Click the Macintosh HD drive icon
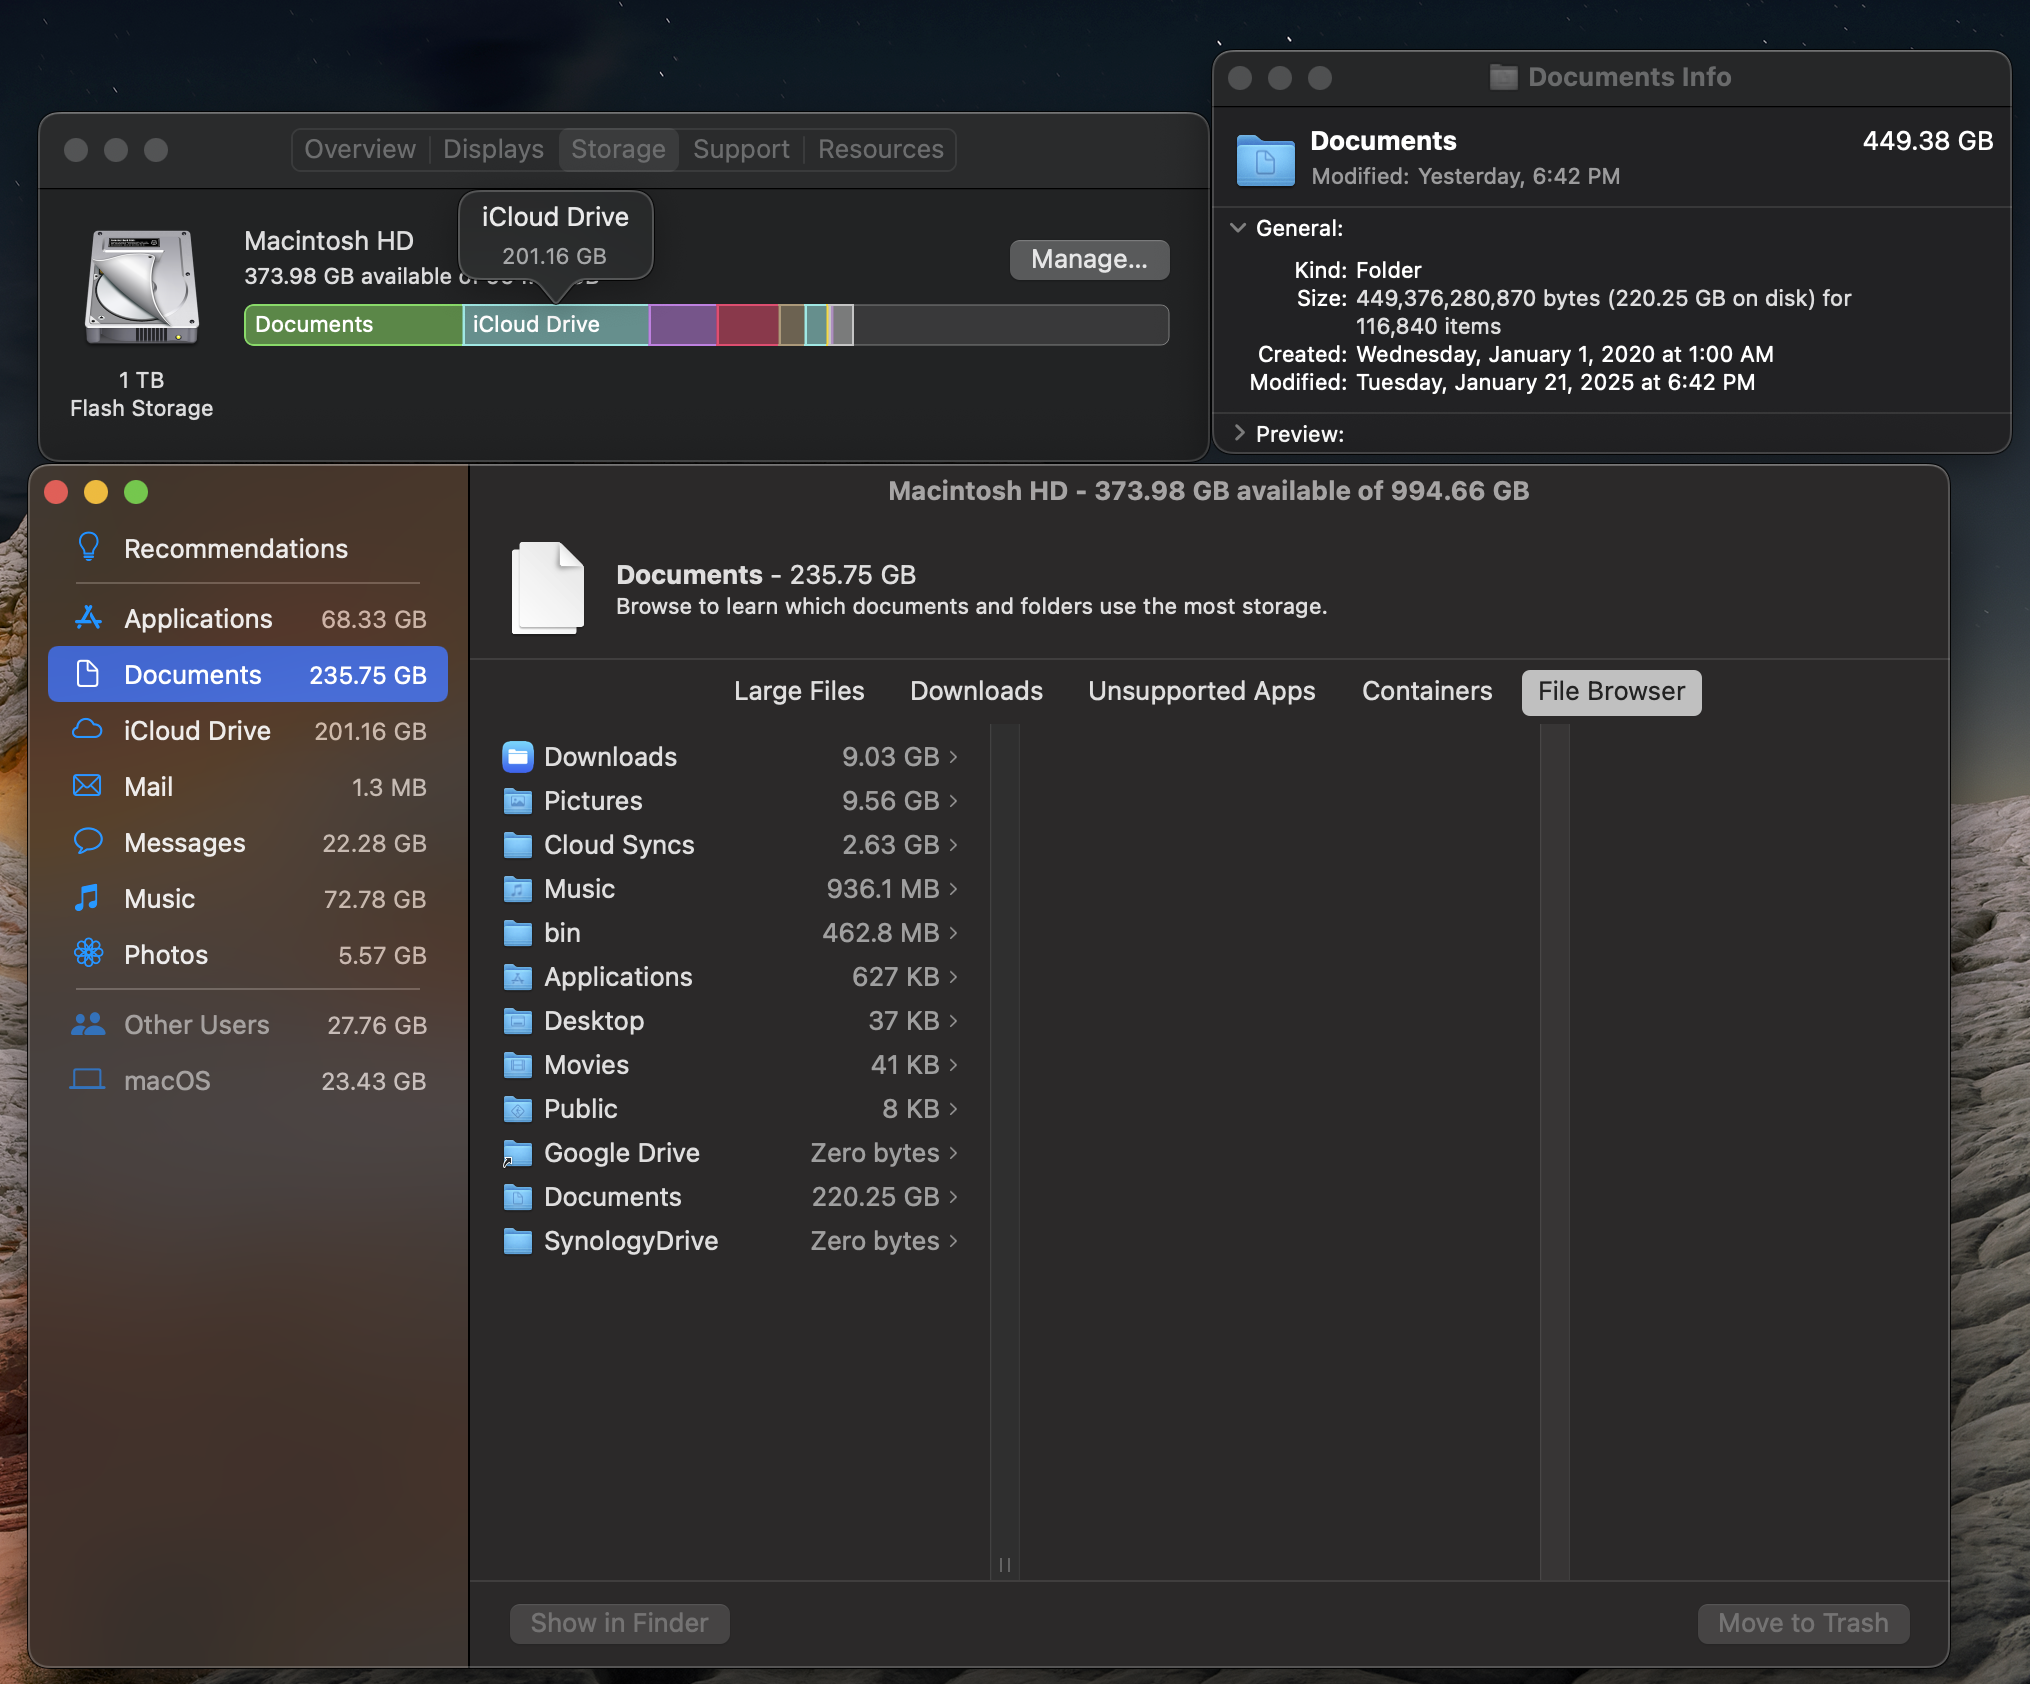The image size is (2030, 1684). [x=141, y=287]
